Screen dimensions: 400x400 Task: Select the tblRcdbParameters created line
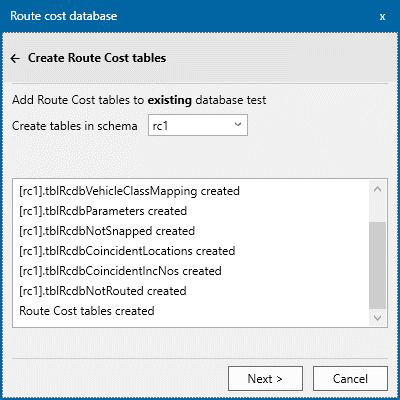coord(103,211)
